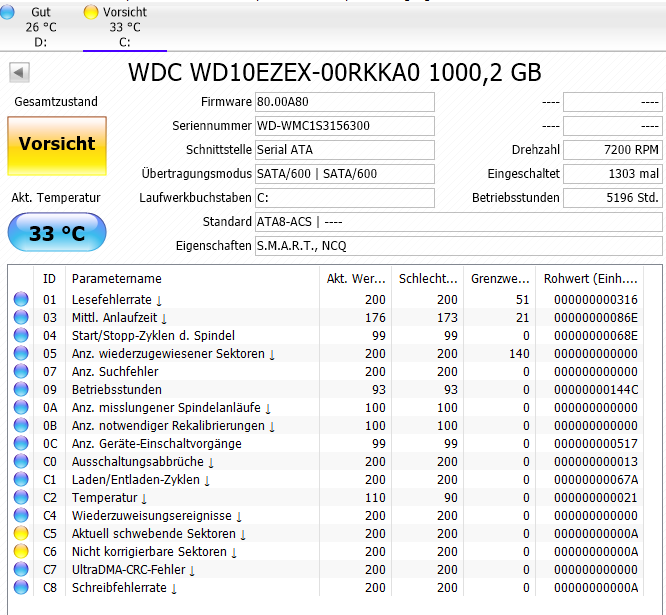Screen dimensions: 666x615
Task: Click status icon for Anz. wiederzugewiesener Sektoren
Action: pos(21,353)
